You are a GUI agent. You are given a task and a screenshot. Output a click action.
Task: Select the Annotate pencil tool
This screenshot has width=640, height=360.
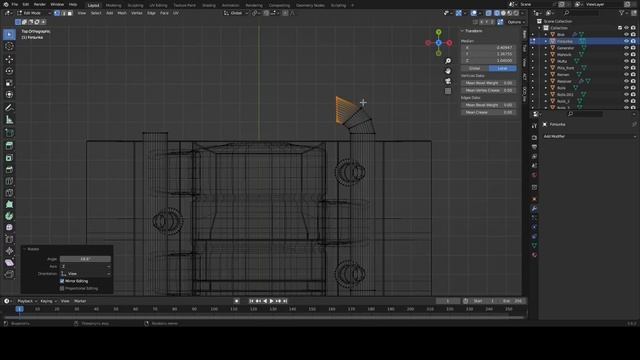9,108
